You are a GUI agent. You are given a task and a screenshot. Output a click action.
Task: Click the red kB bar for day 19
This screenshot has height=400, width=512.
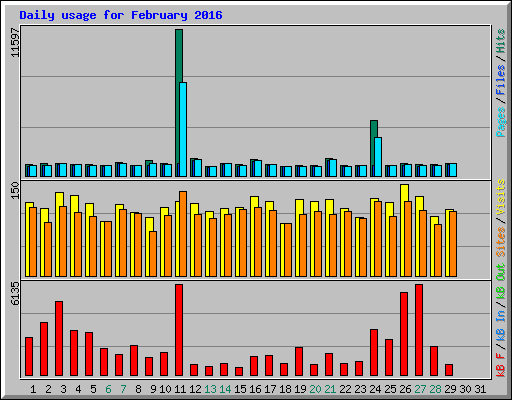tap(299, 362)
